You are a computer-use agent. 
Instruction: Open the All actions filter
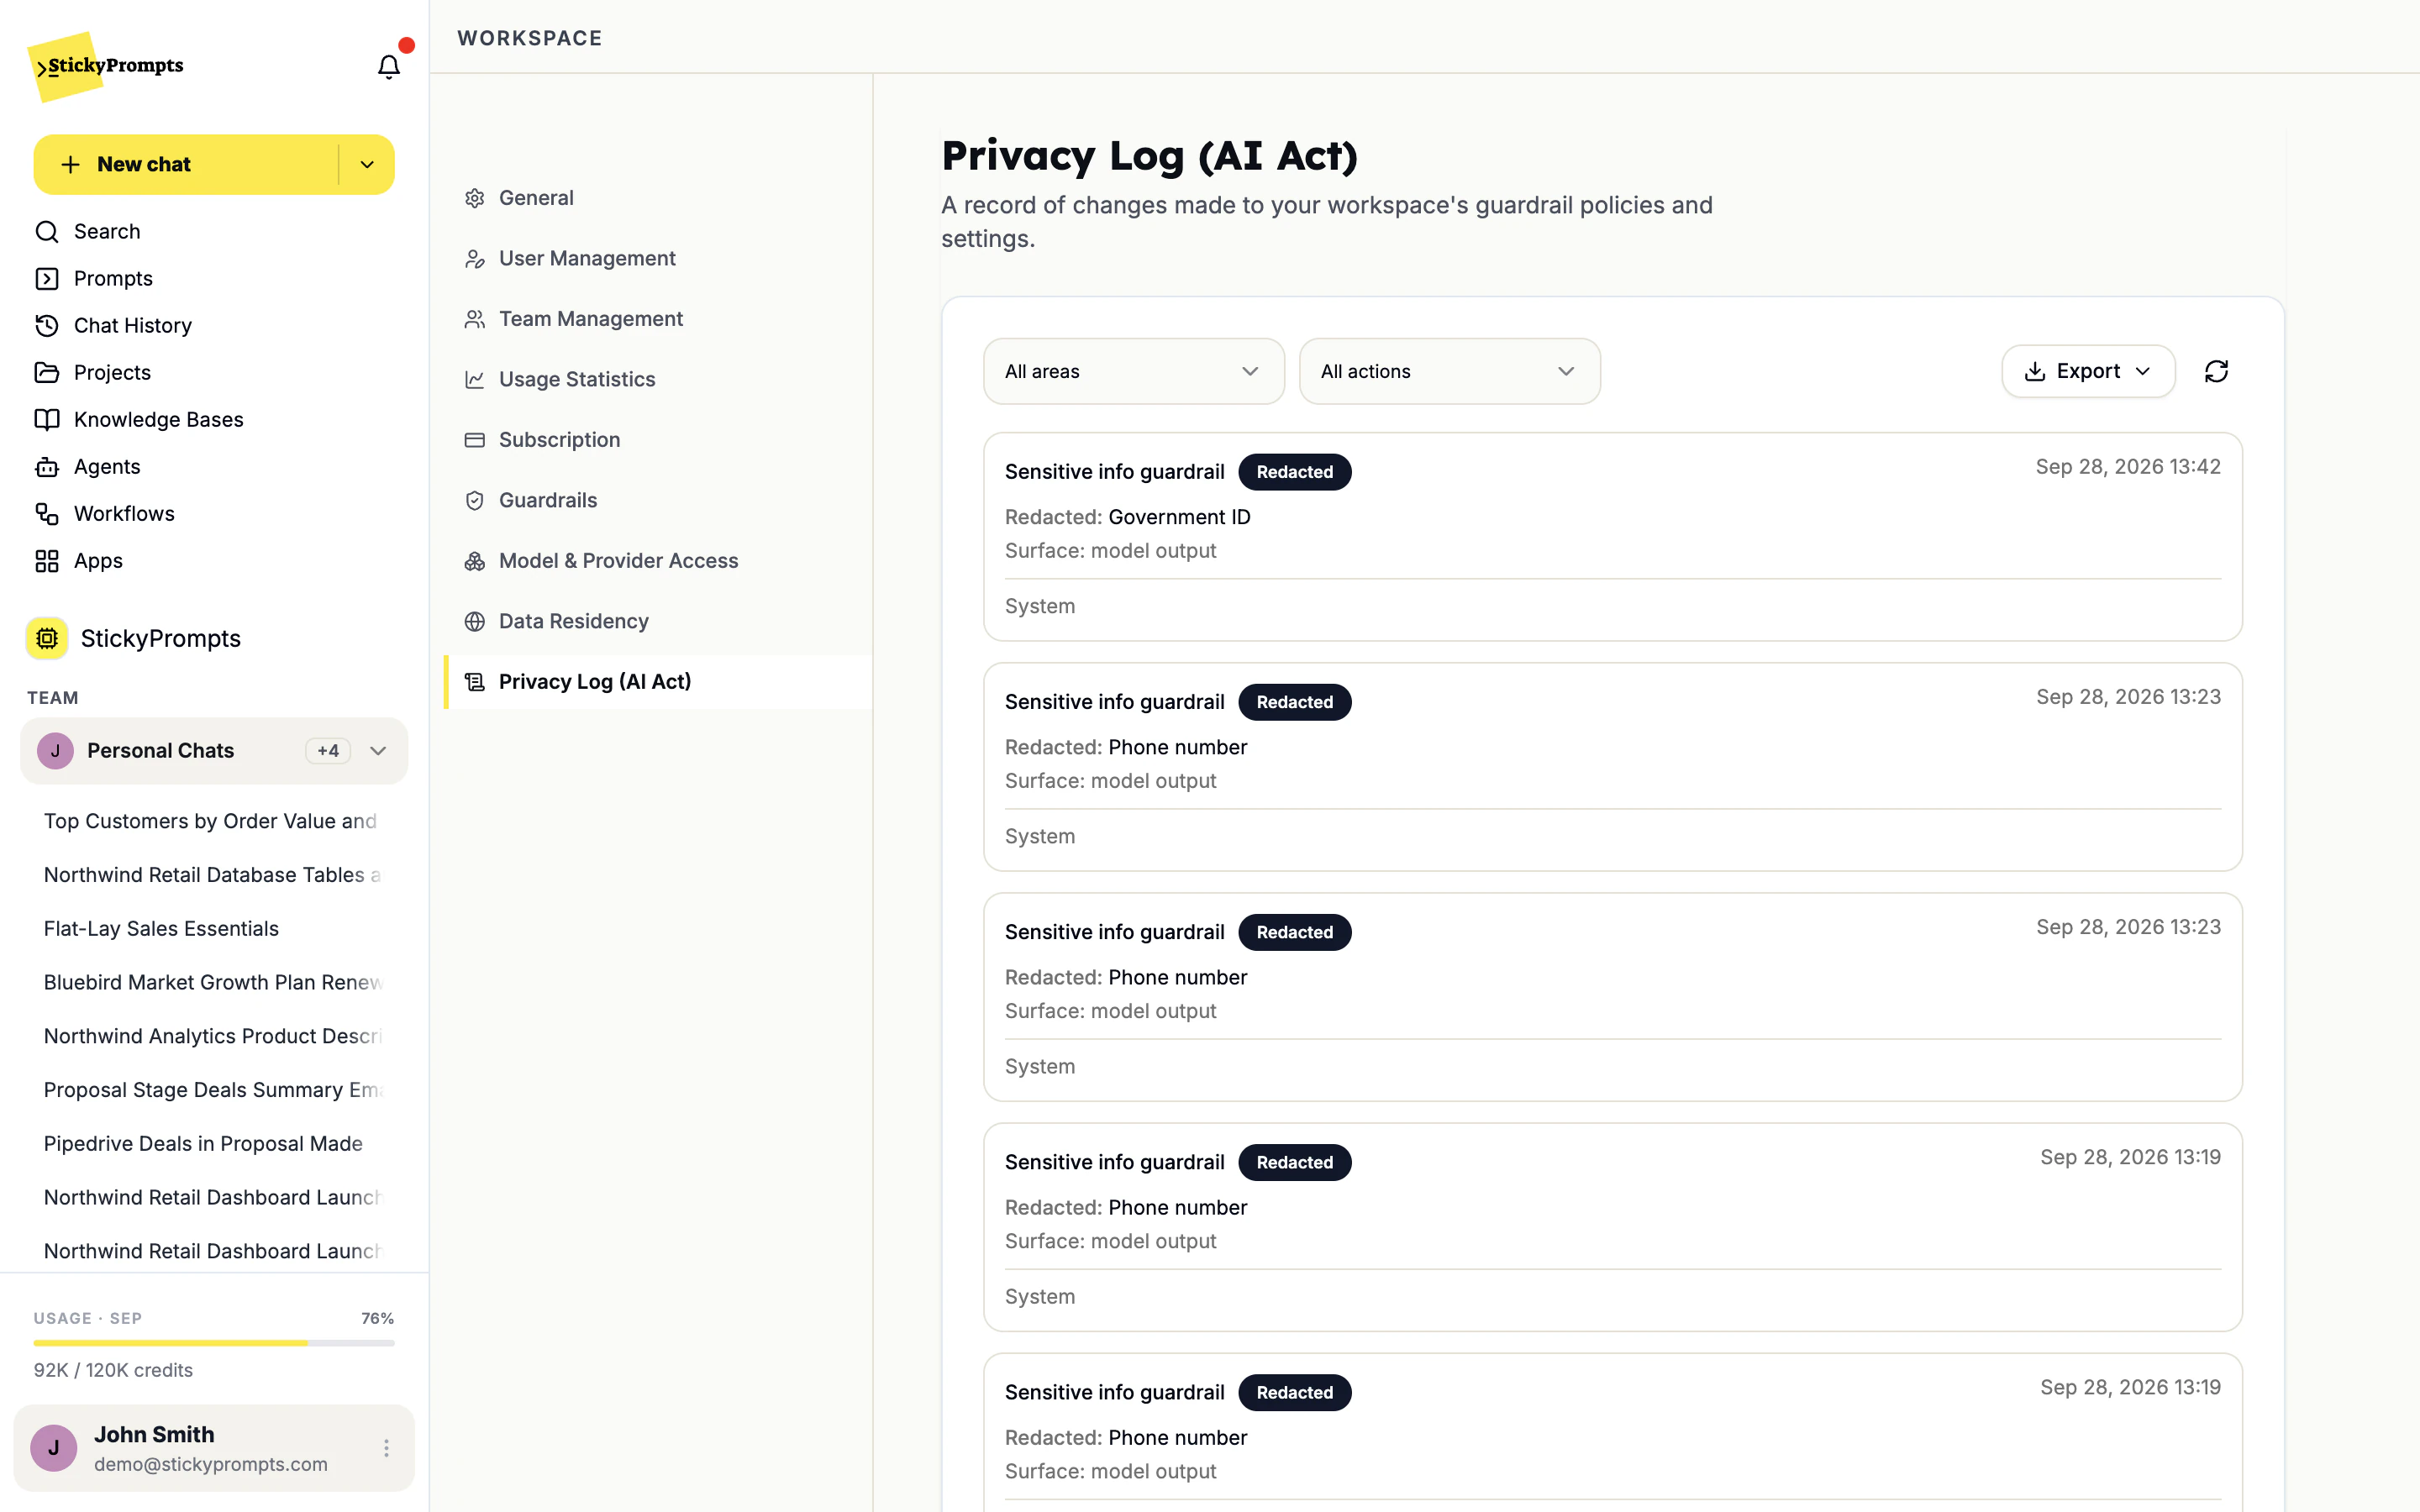tap(1449, 371)
